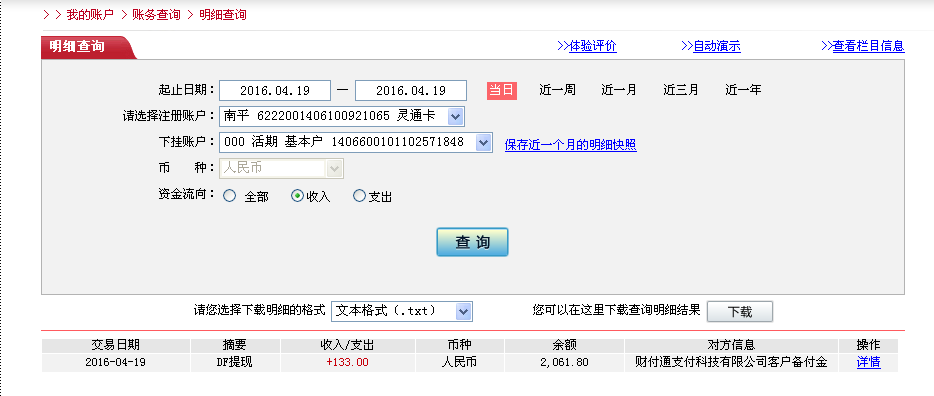The image size is (934, 396).
Task: Choose the 近一周 date range
Action: point(558,90)
